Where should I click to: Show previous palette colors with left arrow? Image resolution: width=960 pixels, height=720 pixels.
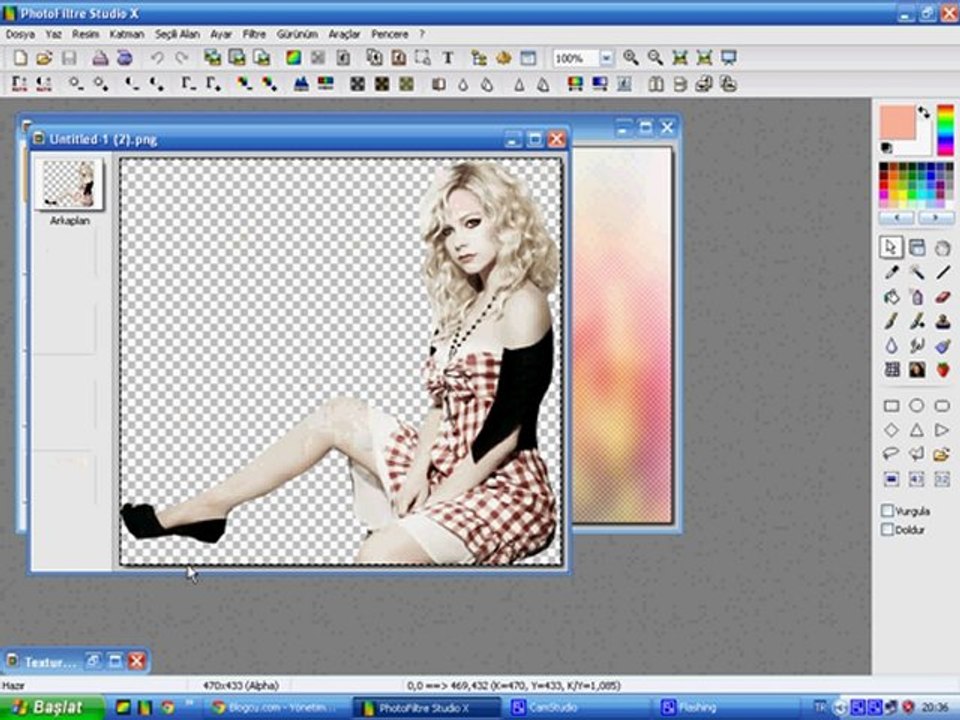pyautogui.click(x=898, y=217)
